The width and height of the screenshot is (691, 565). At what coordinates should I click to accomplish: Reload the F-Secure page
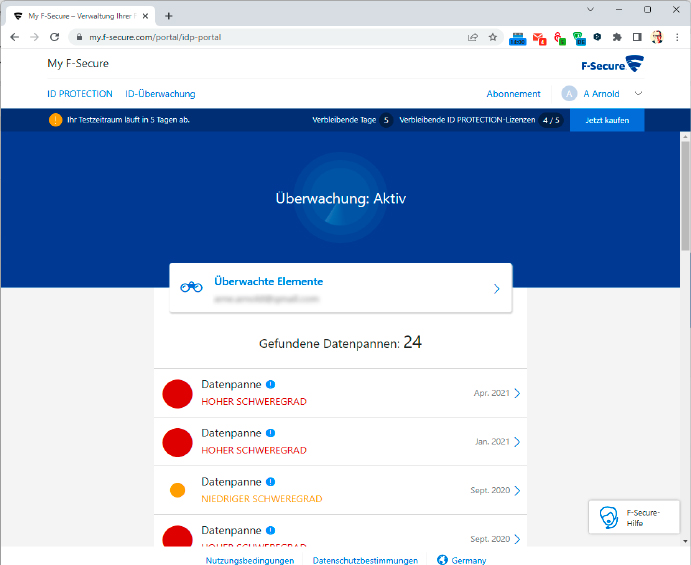[x=55, y=37]
